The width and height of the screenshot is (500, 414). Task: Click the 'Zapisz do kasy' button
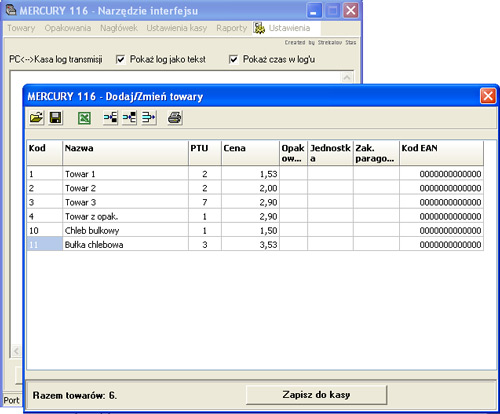(x=316, y=395)
